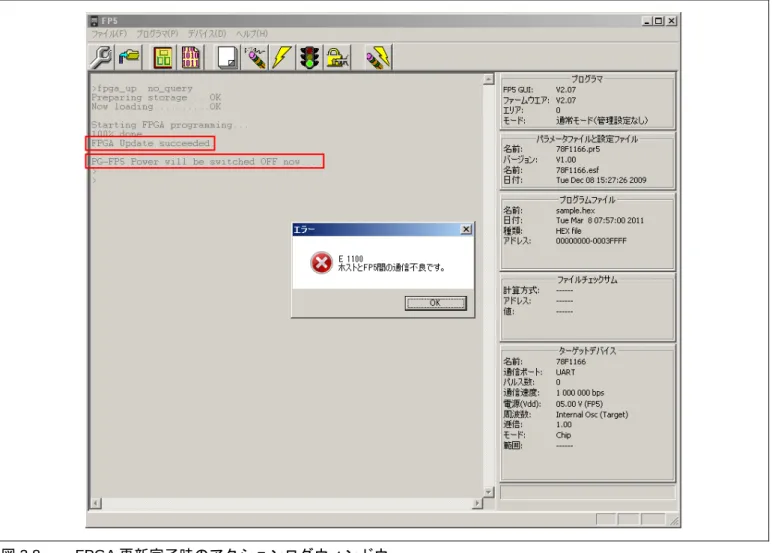Click the FP5 GUI version V2.07
The image size is (772, 553).
pos(565,90)
